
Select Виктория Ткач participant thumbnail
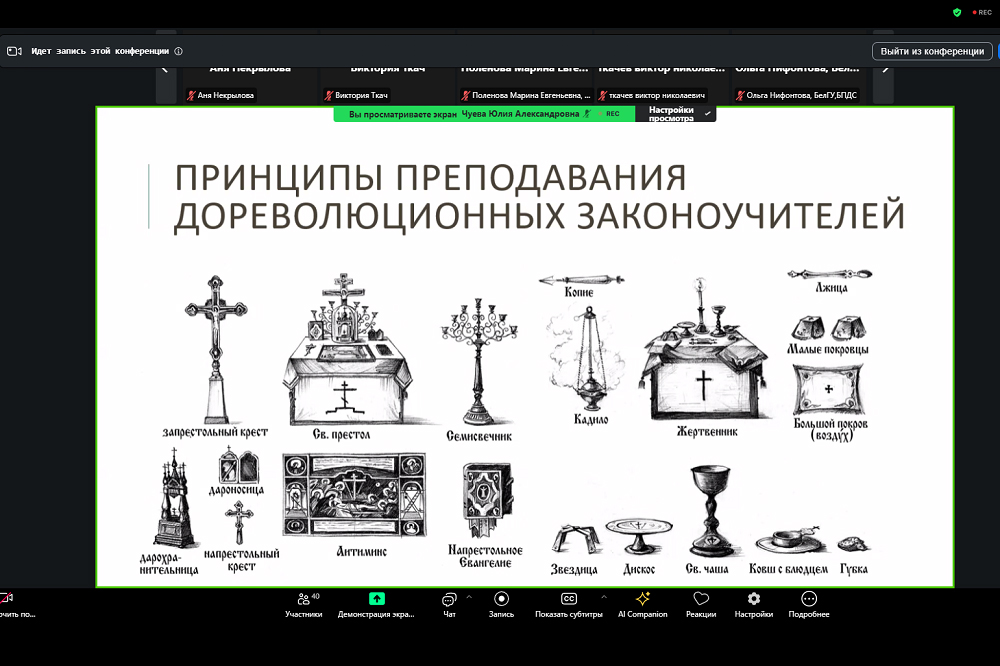tap(387, 82)
